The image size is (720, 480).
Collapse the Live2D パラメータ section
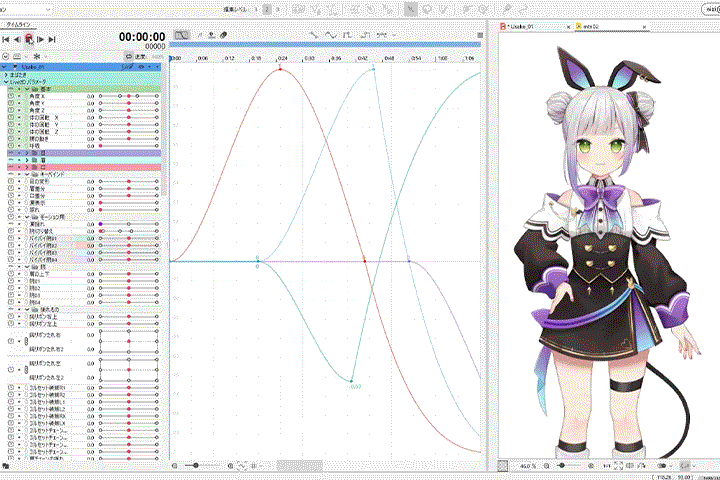[x=6, y=82]
